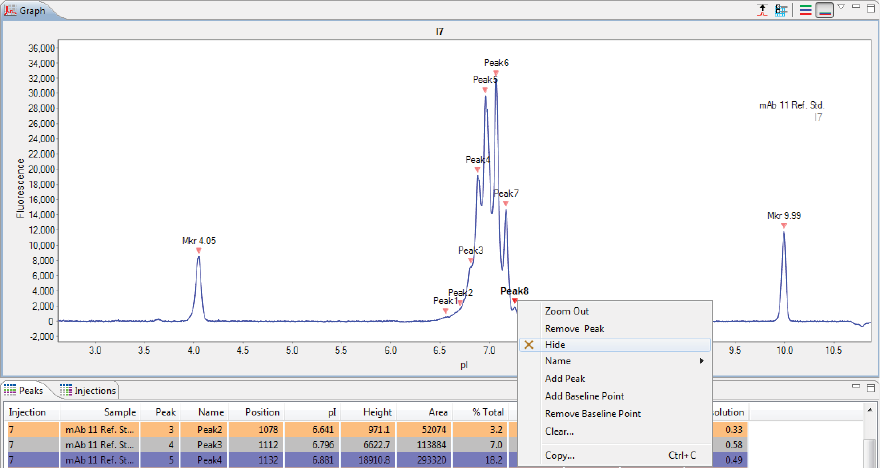The height and width of the screenshot is (468, 880).
Task: Select the stacked lanes view icon
Action: pyautogui.click(x=805, y=10)
